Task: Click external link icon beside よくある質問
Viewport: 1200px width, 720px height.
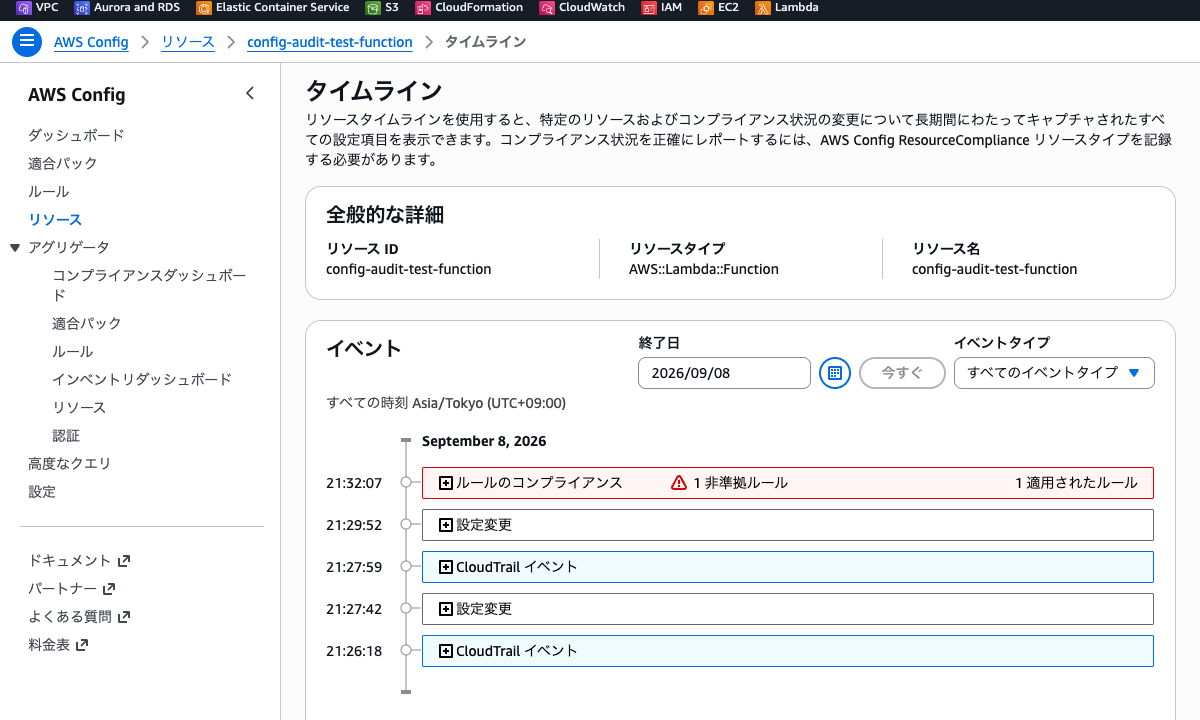Action: point(125,617)
